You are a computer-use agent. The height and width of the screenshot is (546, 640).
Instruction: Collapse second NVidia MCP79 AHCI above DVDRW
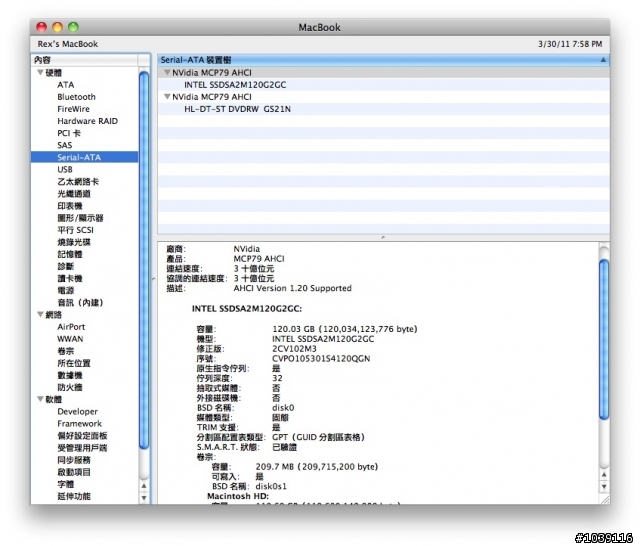pyautogui.click(x=167, y=97)
